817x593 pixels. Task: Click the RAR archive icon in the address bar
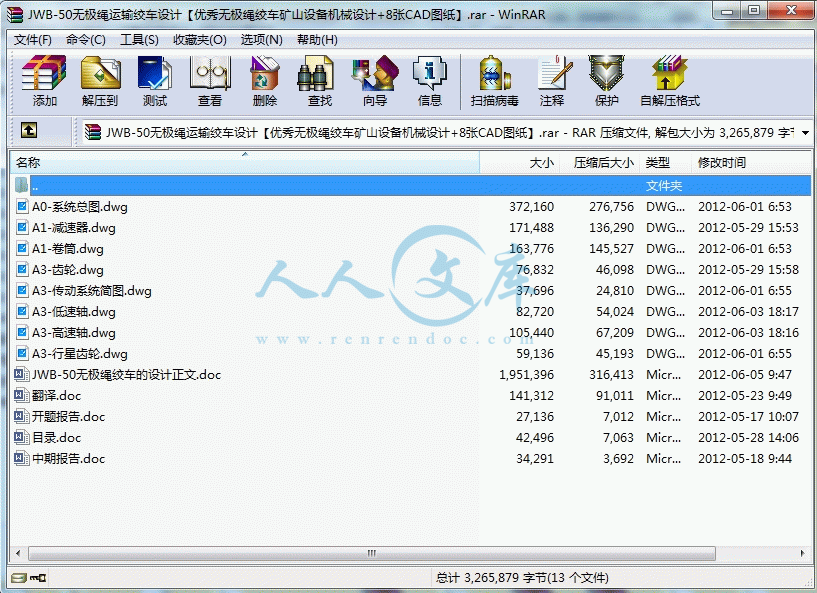click(93, 132)
